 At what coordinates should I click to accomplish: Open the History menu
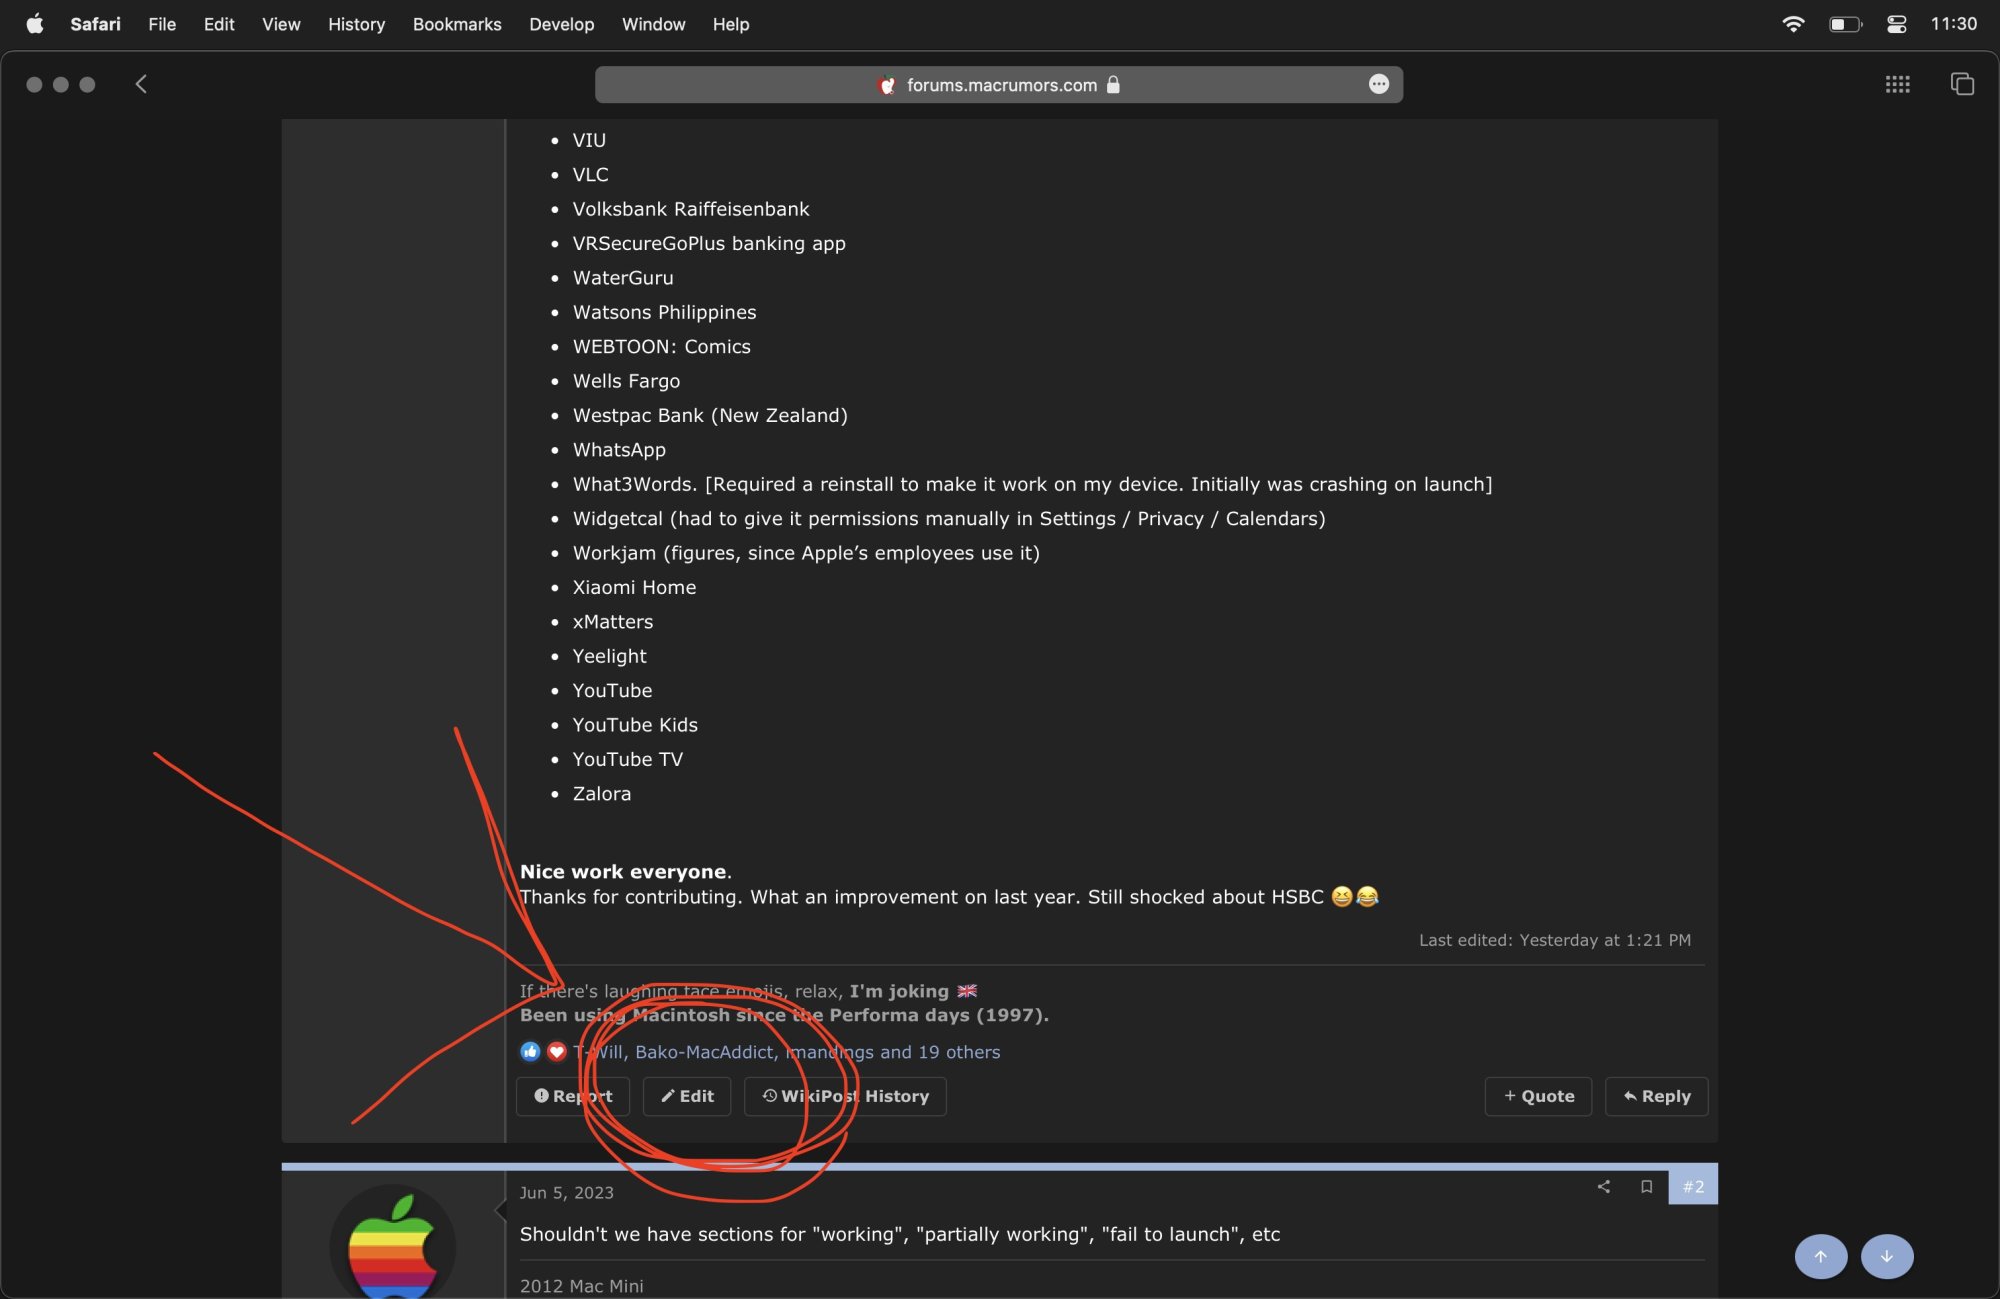tap(356, 24)
